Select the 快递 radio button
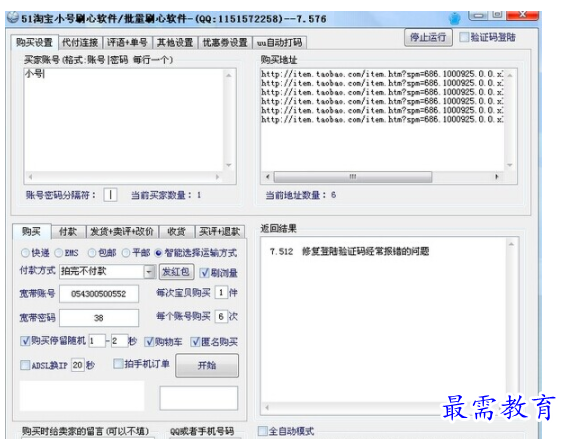This screenshot has width=564, height=439. point(25,253)
